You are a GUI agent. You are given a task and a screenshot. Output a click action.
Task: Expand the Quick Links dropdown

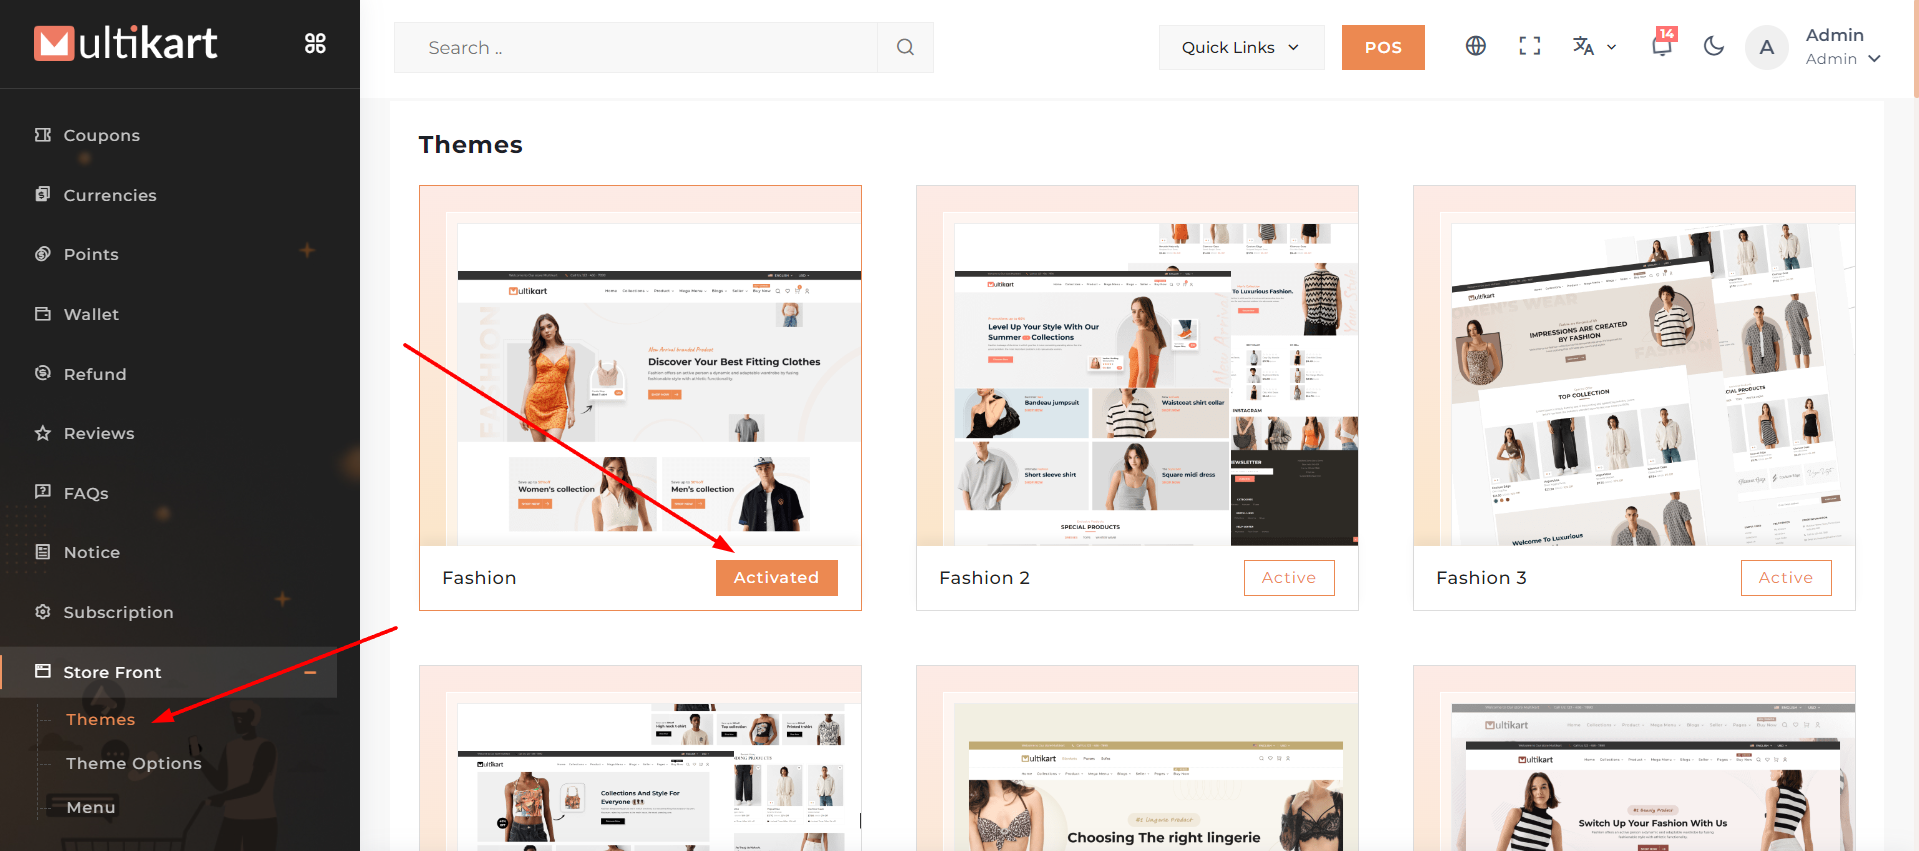(1240, 47)
